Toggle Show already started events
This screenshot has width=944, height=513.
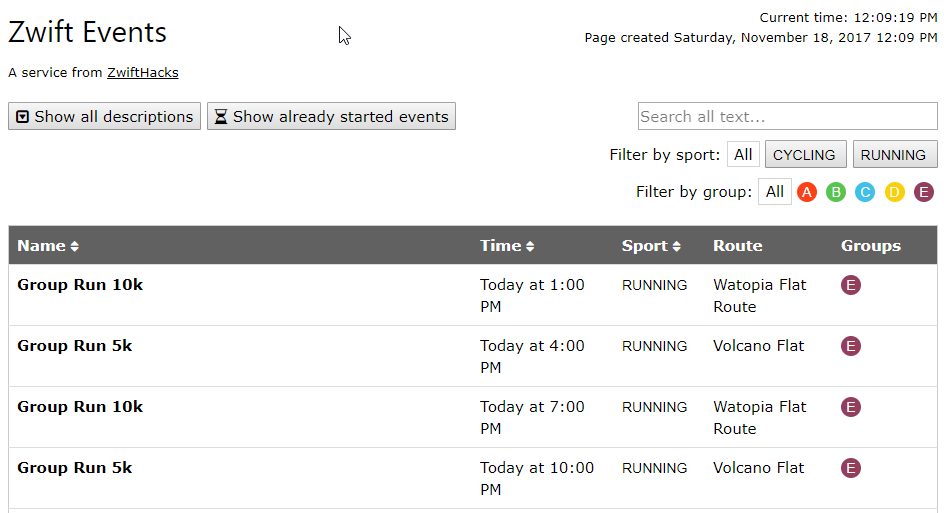[x=331, y=116]
